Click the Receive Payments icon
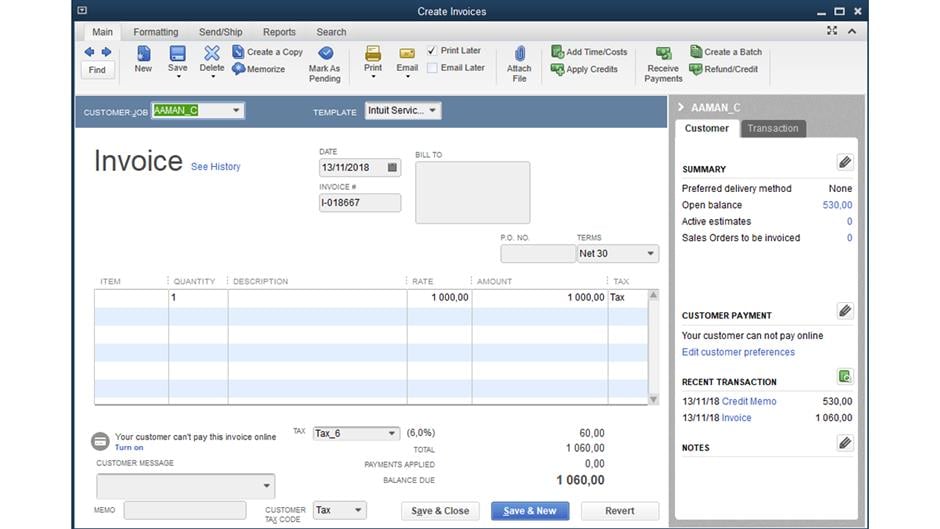This screenshot has width=940, height=529. [663, 54]
